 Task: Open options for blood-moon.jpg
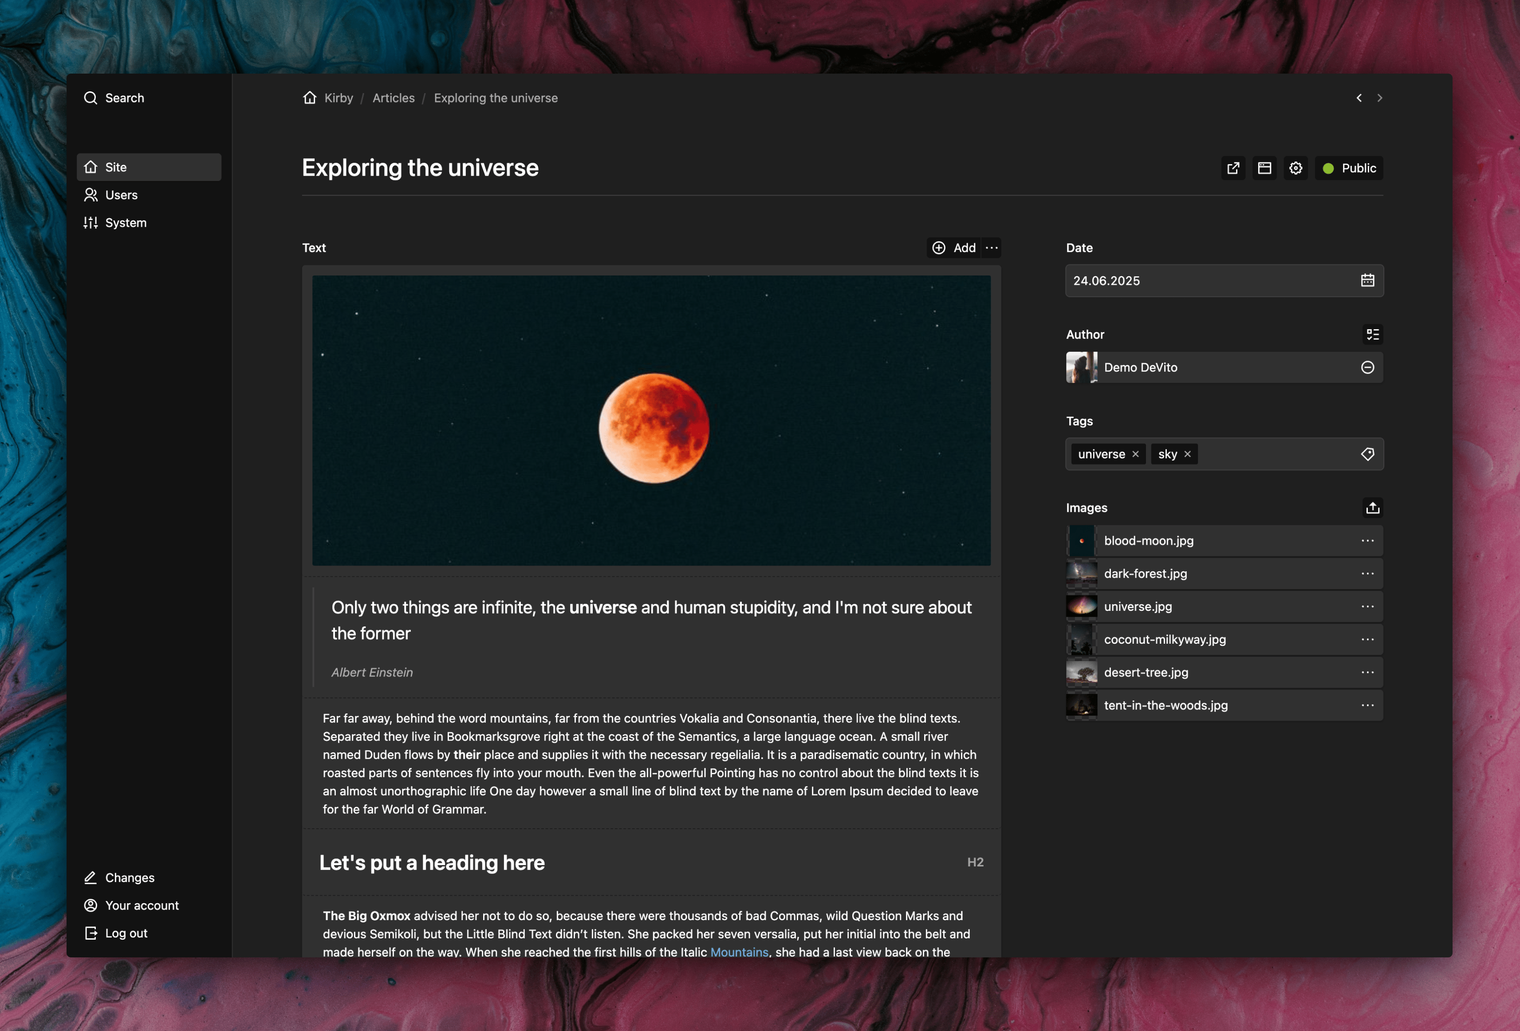1368,541
